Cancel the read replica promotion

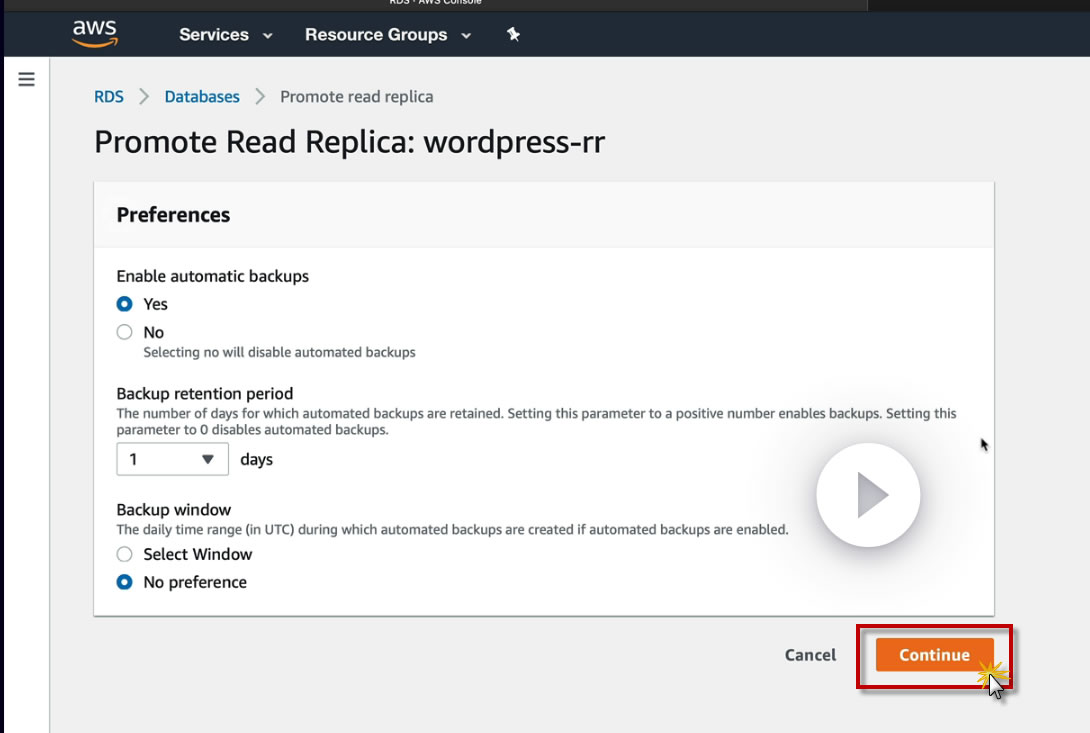pyautogui.click(x=810, y=655)
